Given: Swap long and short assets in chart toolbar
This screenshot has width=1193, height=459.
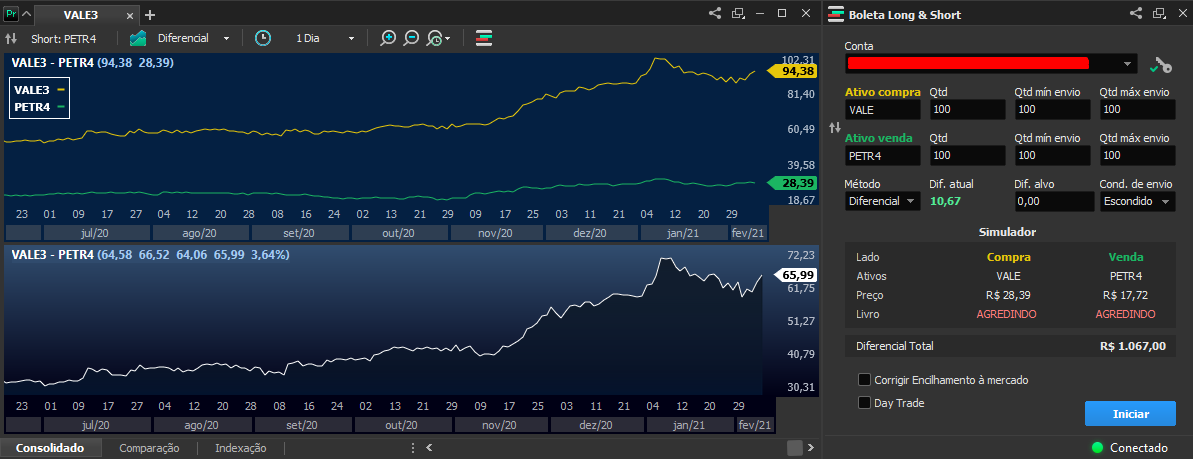Looking at the screenshot, I should [11, 38].
